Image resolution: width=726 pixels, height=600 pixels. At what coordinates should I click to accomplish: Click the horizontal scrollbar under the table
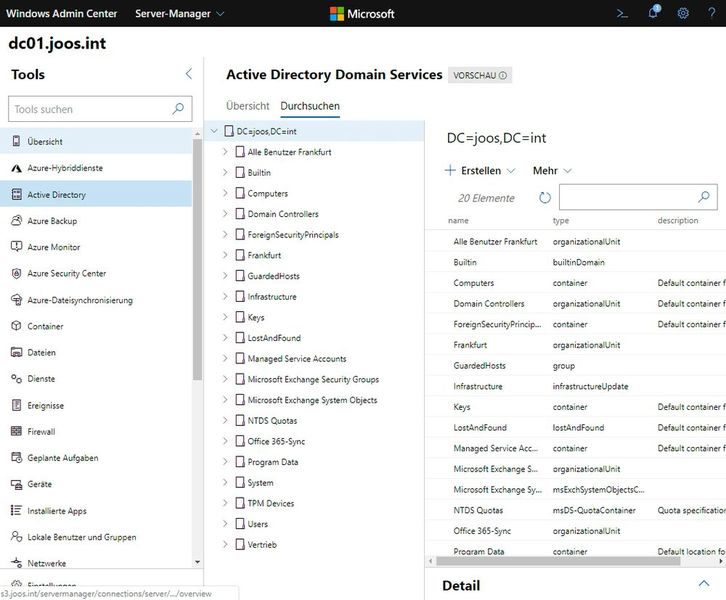click(558, 561)
